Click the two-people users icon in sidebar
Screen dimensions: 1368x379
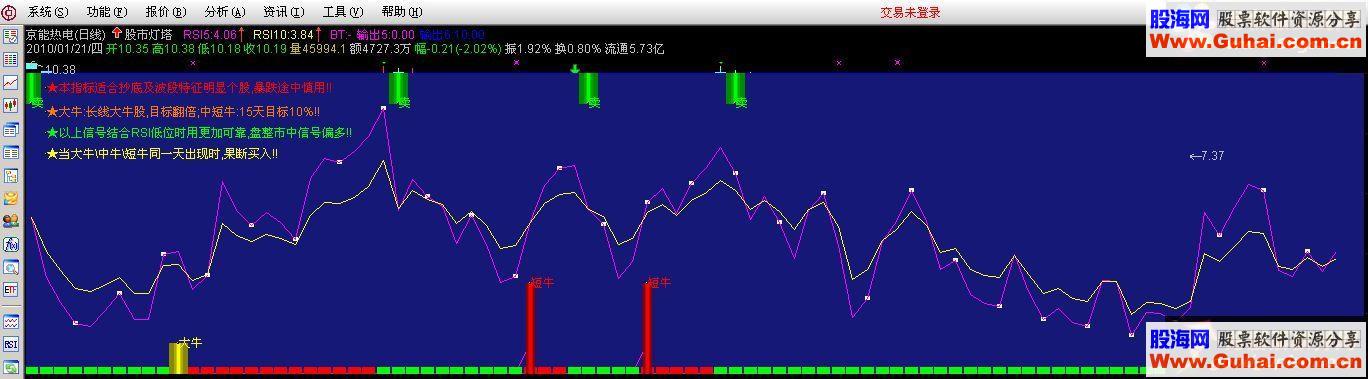(10, 221)
